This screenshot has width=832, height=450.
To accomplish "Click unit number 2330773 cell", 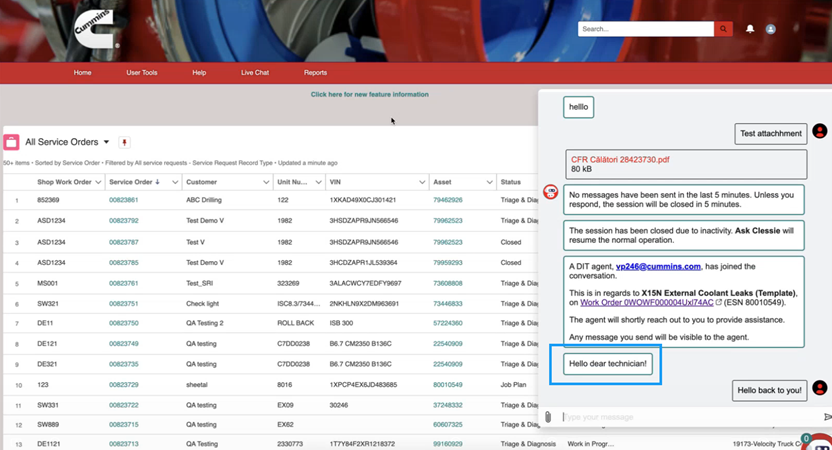I will [x=290, y=444].
